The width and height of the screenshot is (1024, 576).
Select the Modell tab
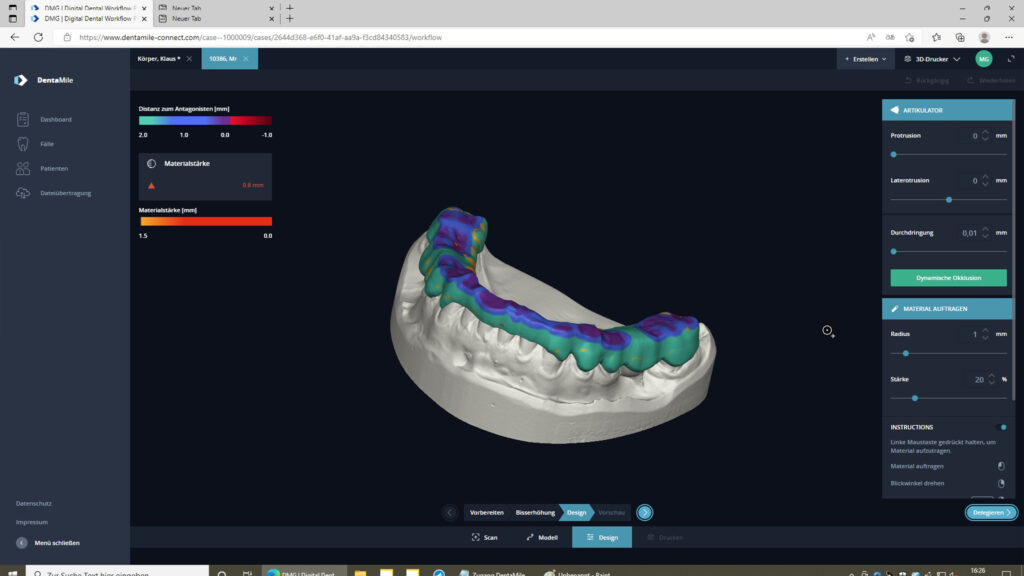[541, 537]
